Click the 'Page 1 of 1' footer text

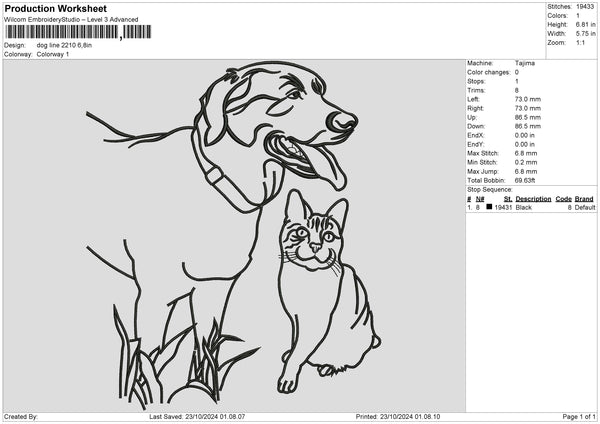pyautogui.click(x=579, y=416)
